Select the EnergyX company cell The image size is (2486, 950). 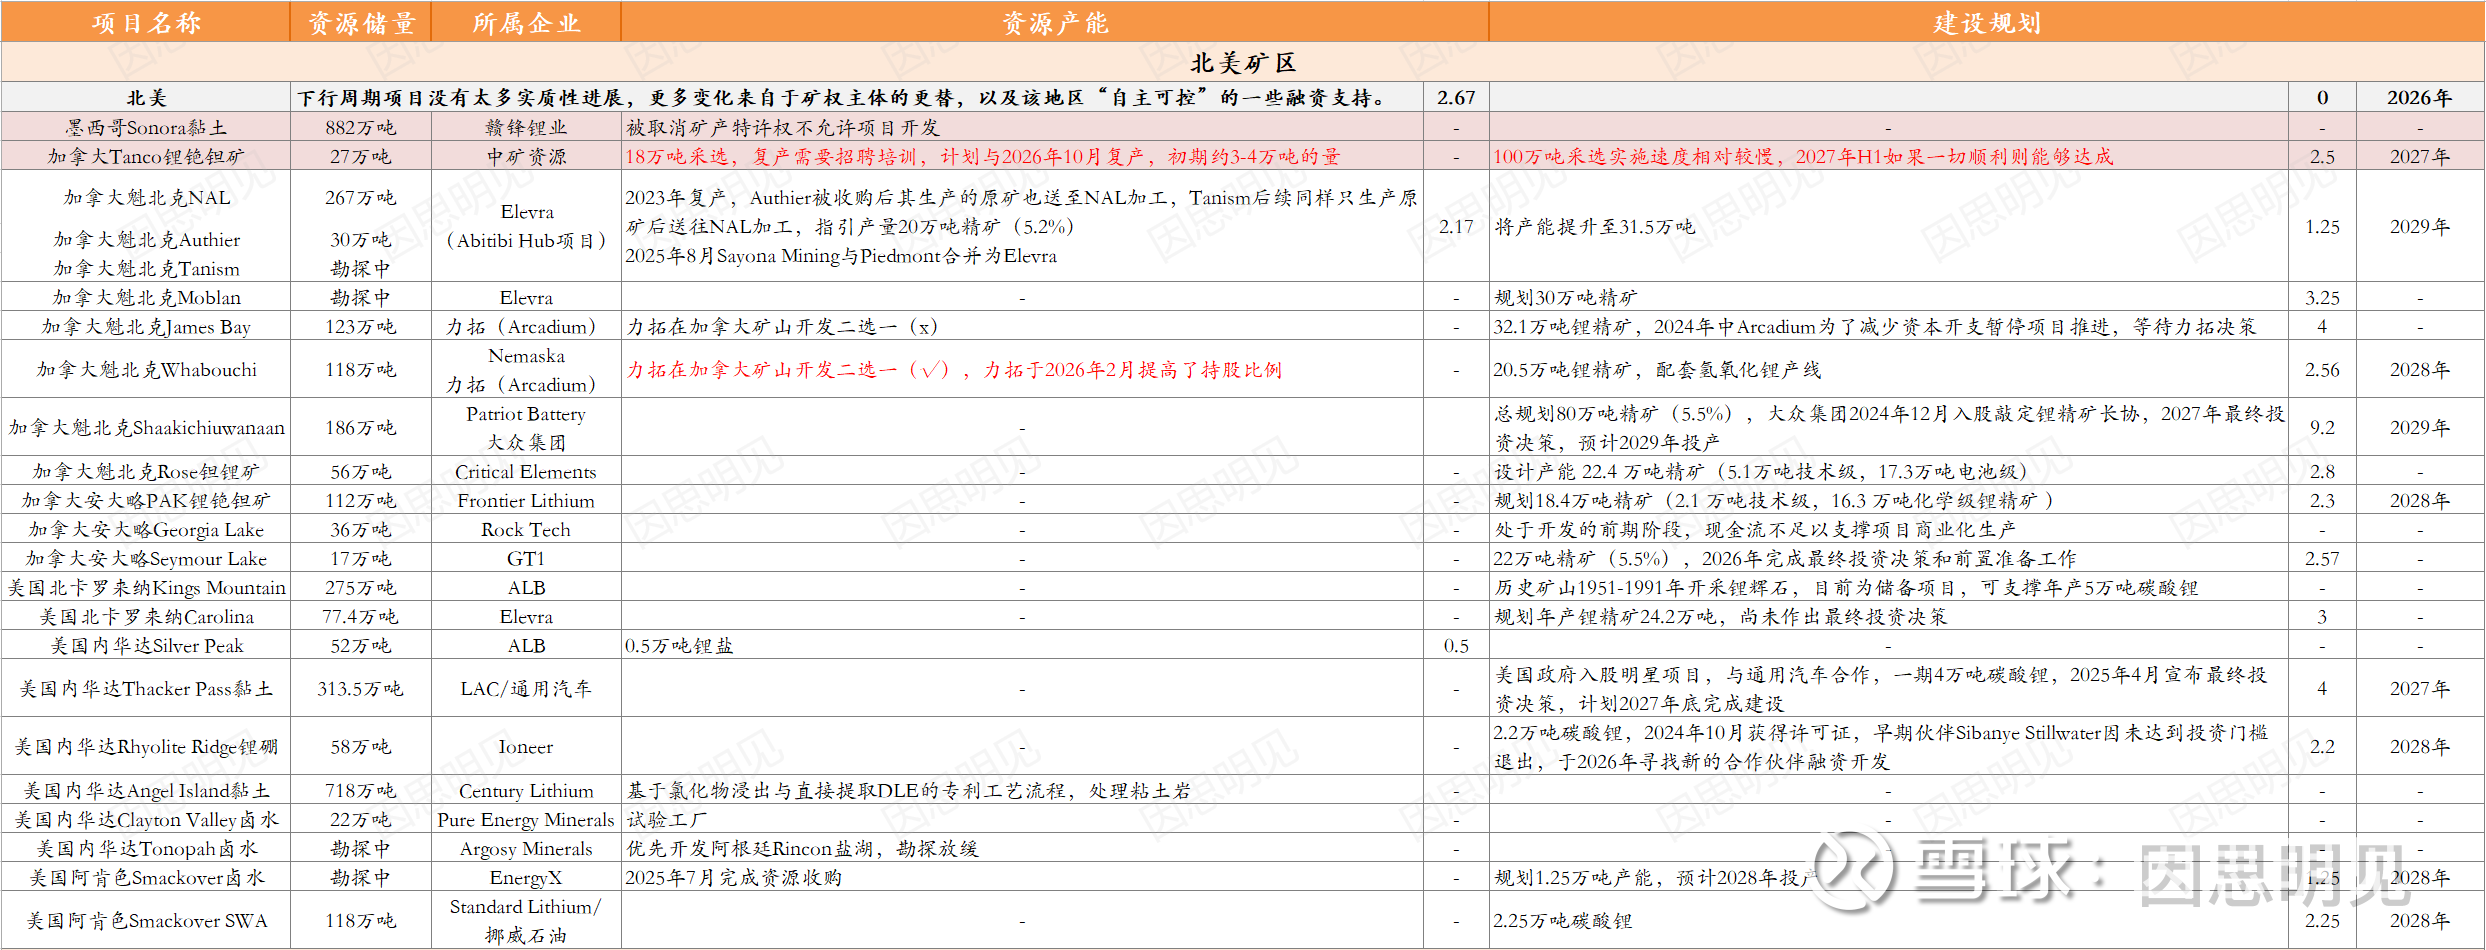point(526,877)
